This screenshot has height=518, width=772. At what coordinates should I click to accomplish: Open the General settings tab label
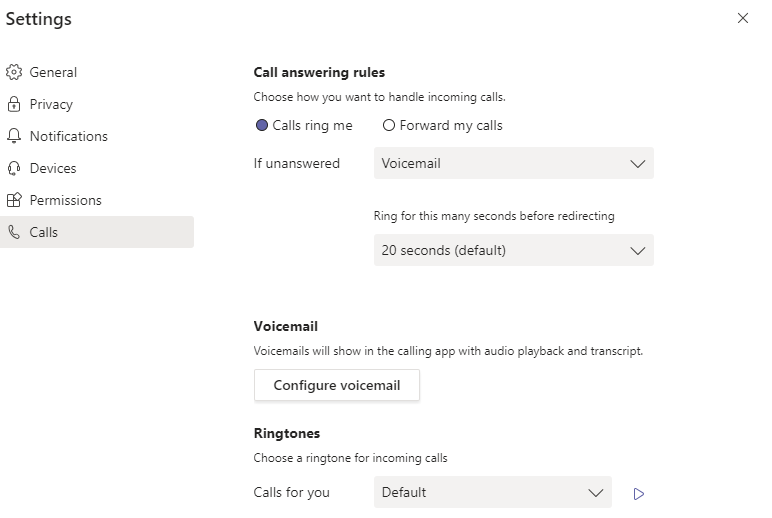tap(53, 72)
